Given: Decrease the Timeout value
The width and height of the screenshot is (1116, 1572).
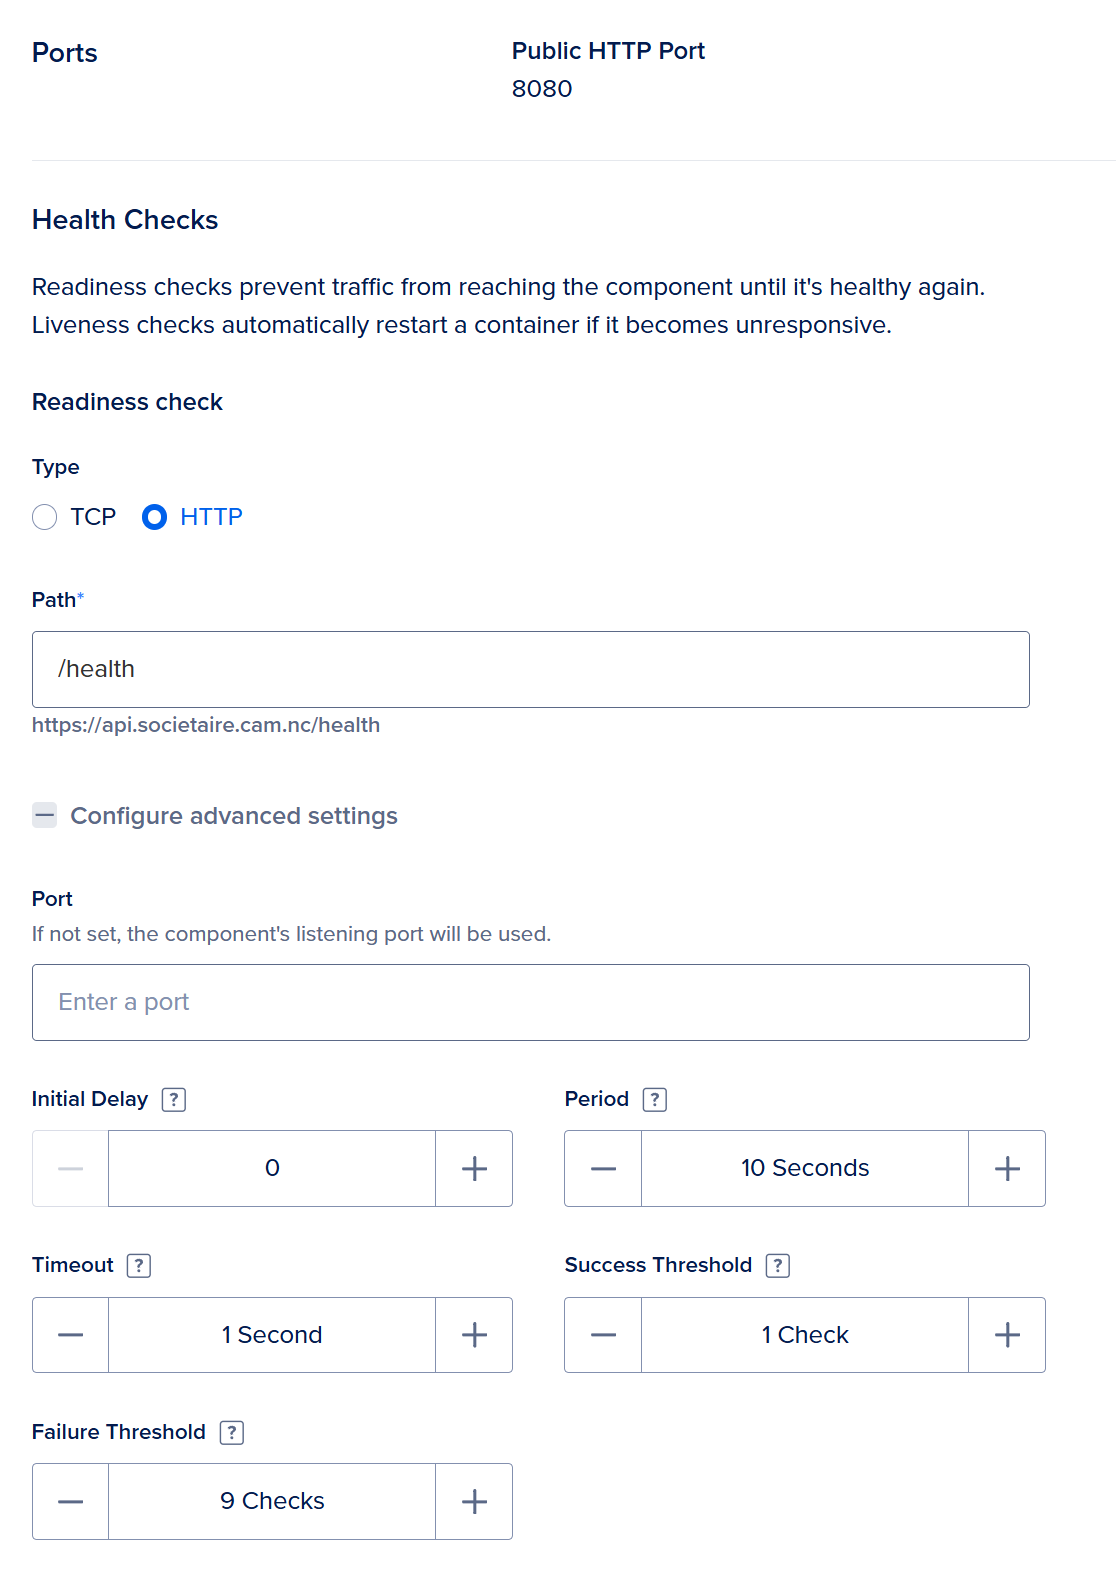Looking at the screenshot, I should (70, 1335).
